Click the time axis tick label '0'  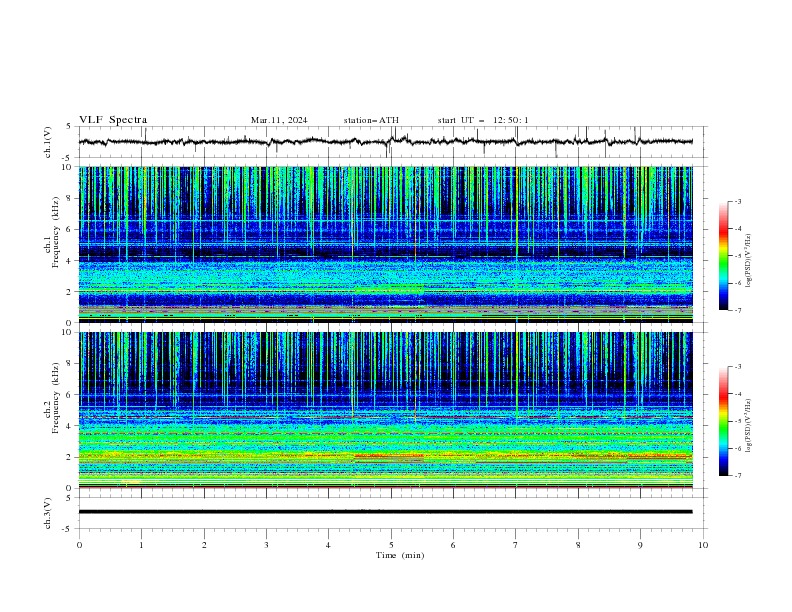pyautogui.click(x=79, y=545)
